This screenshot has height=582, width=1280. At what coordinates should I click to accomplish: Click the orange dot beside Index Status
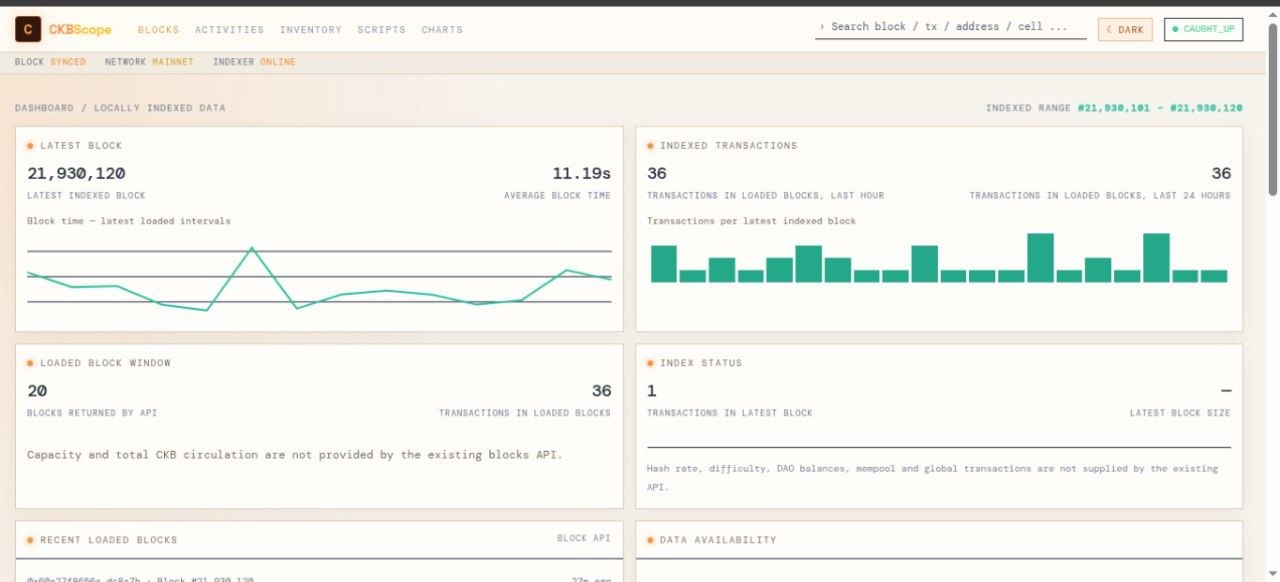[650, 363]
